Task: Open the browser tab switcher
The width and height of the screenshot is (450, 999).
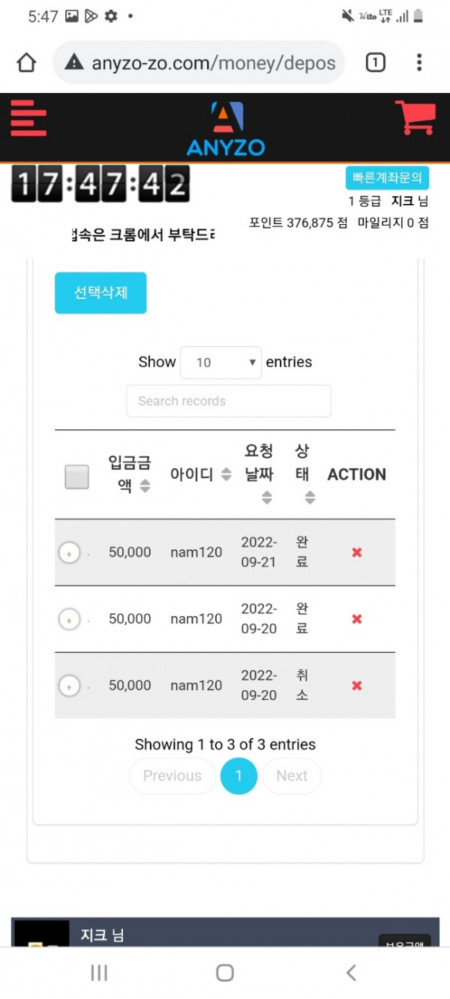Action: (x=375, y=62)
